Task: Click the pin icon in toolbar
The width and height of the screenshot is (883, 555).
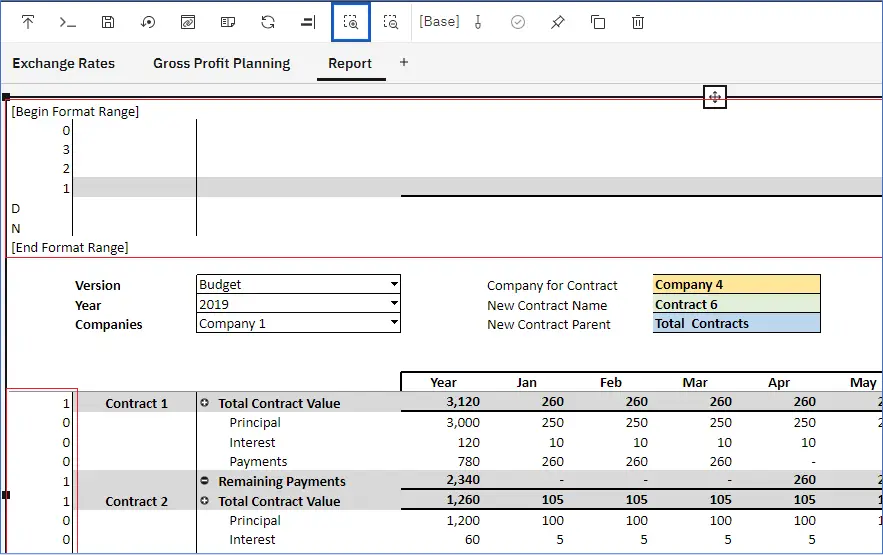Action: point(558,22)
